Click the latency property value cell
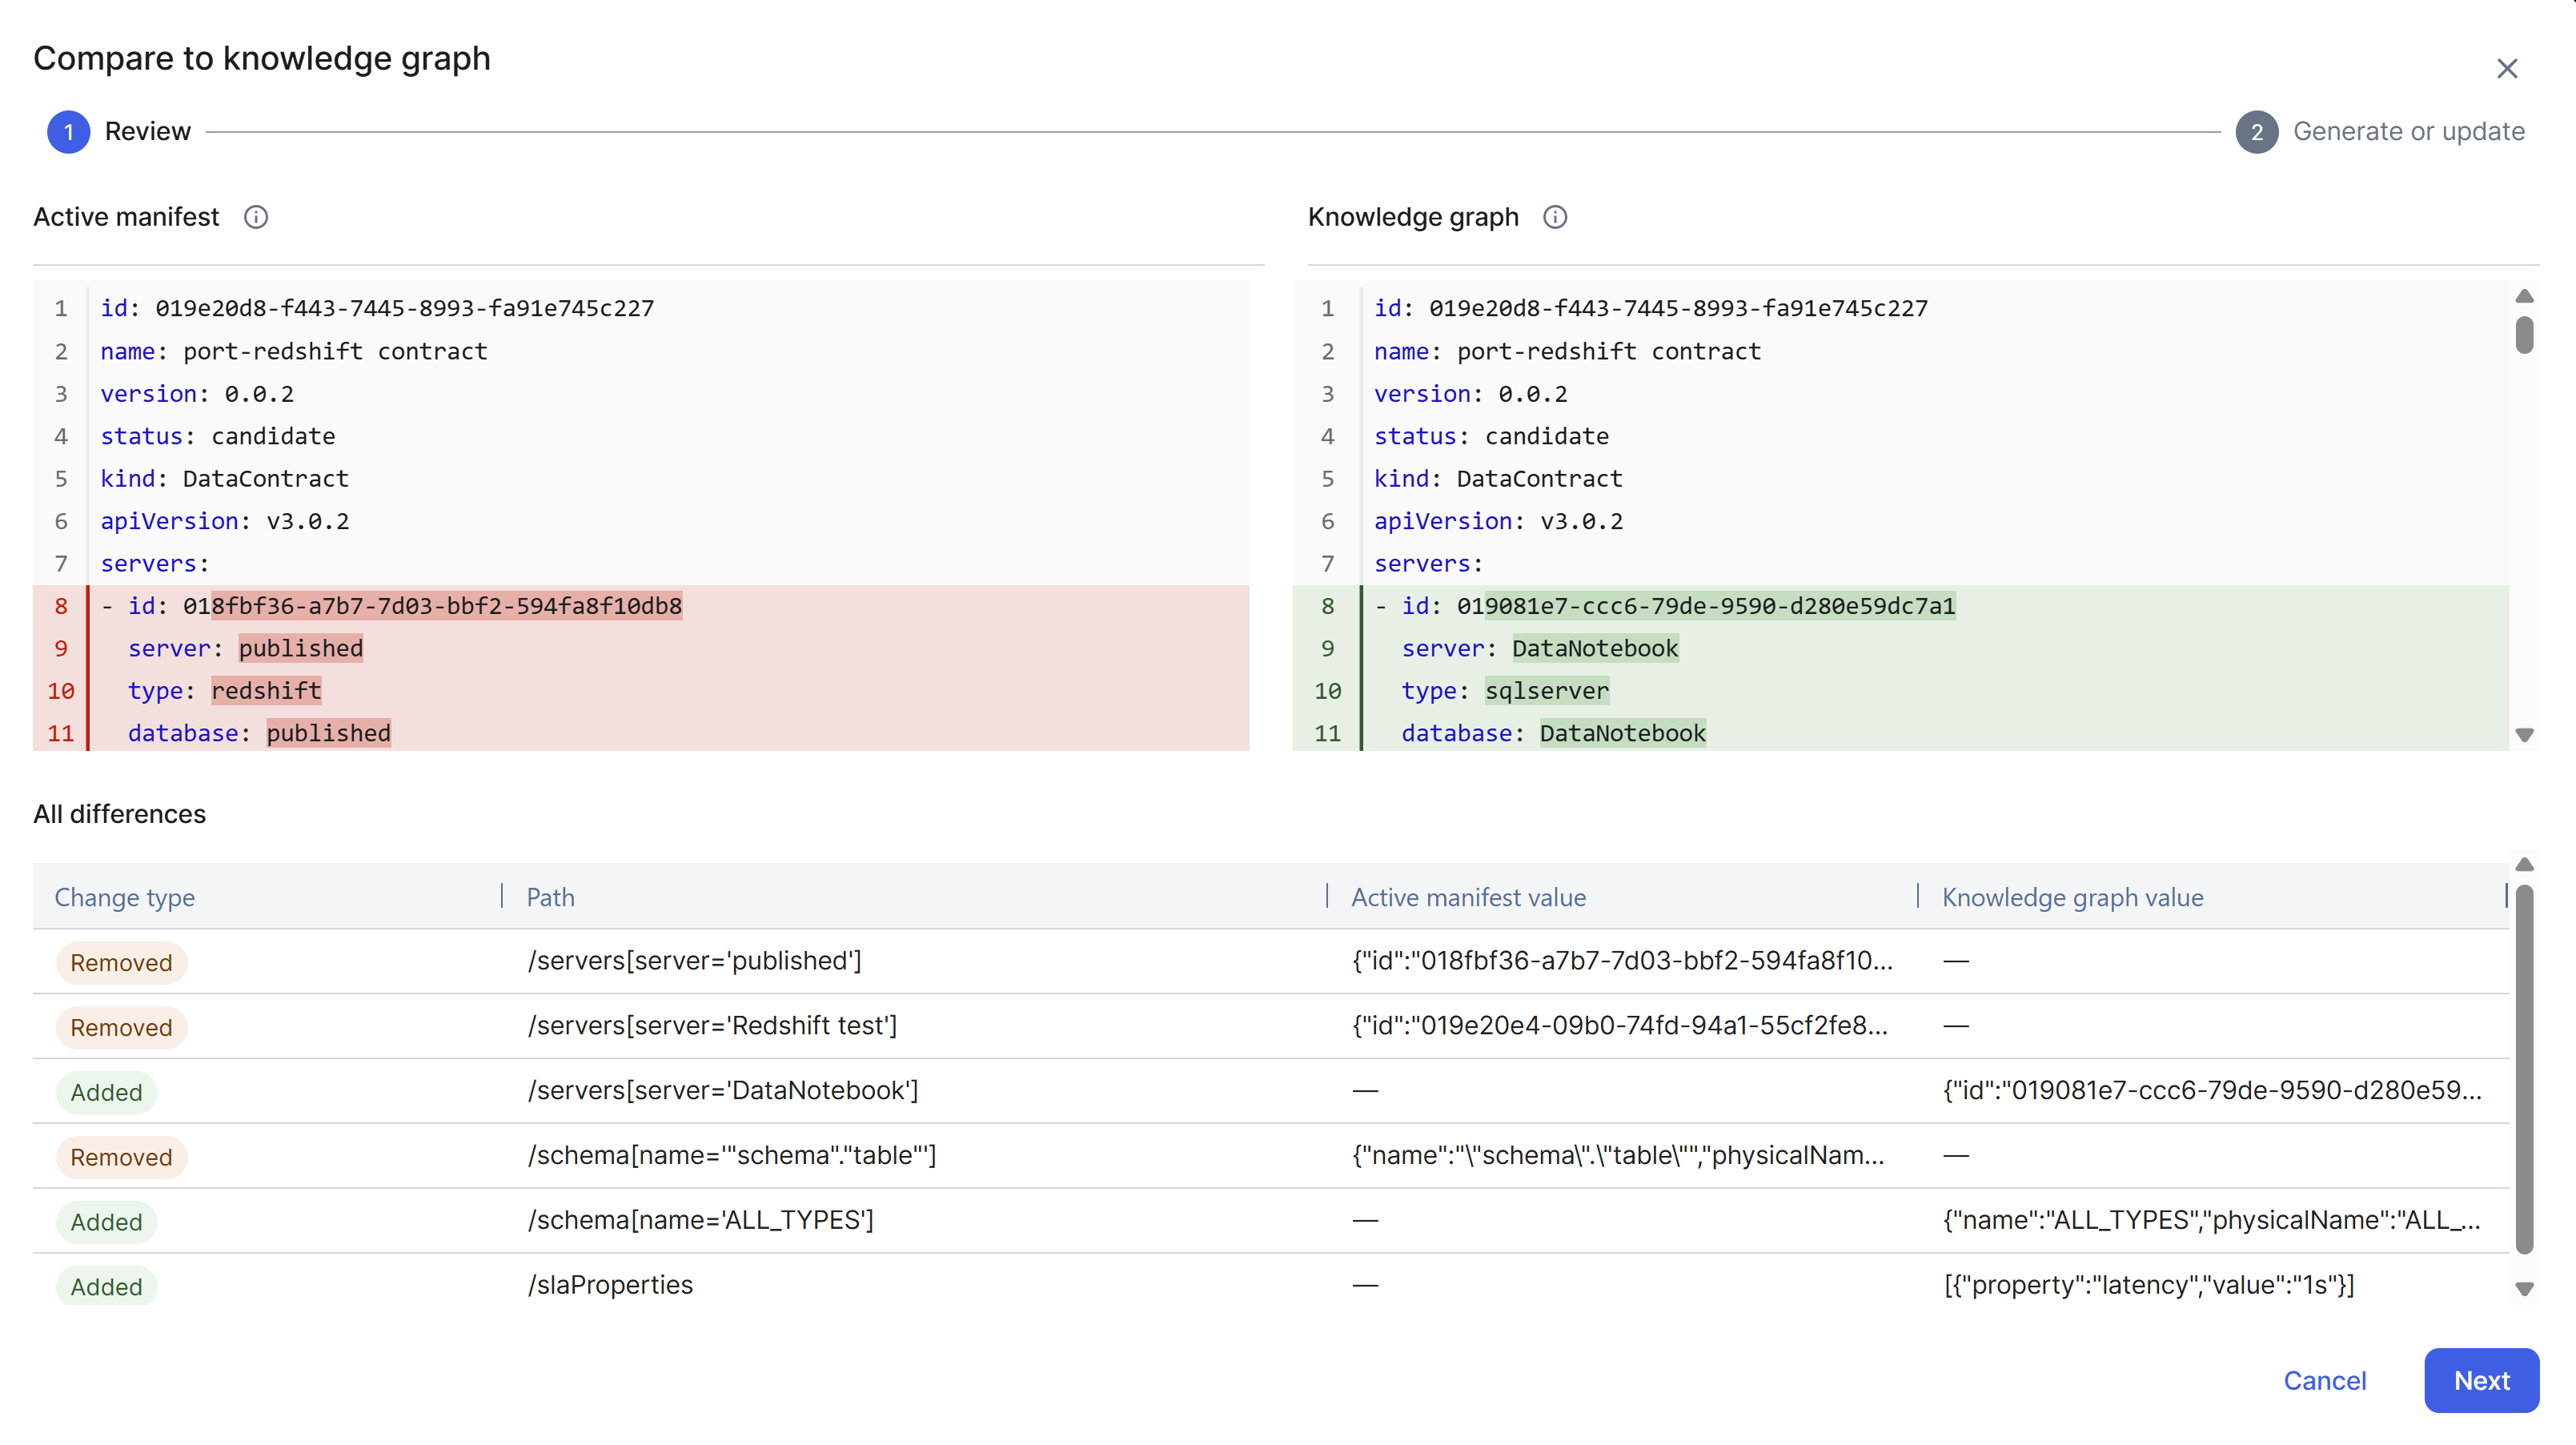The image size is (2576, 1445). click(2149, 1285)
